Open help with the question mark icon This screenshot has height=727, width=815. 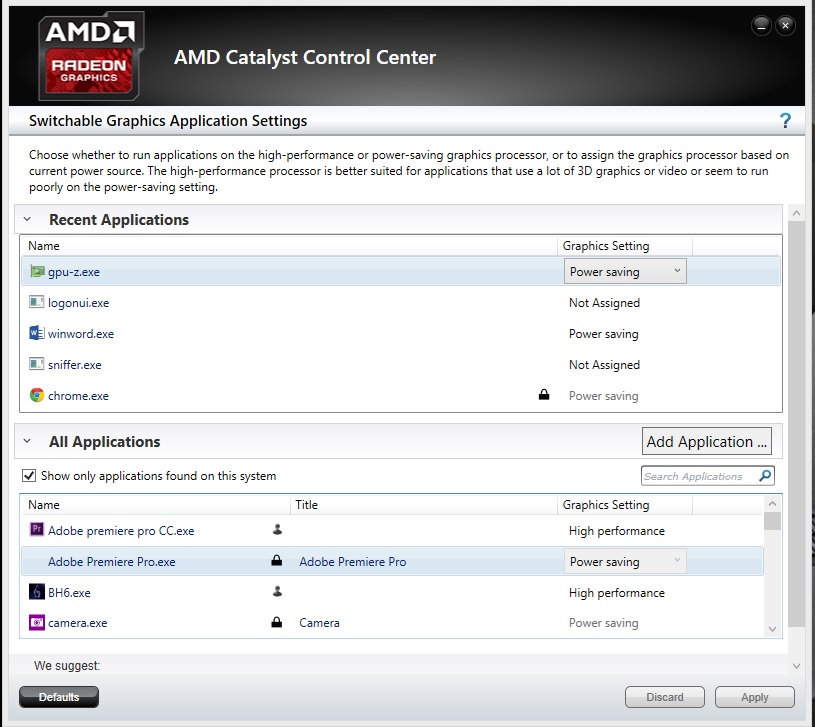point(785,121)
